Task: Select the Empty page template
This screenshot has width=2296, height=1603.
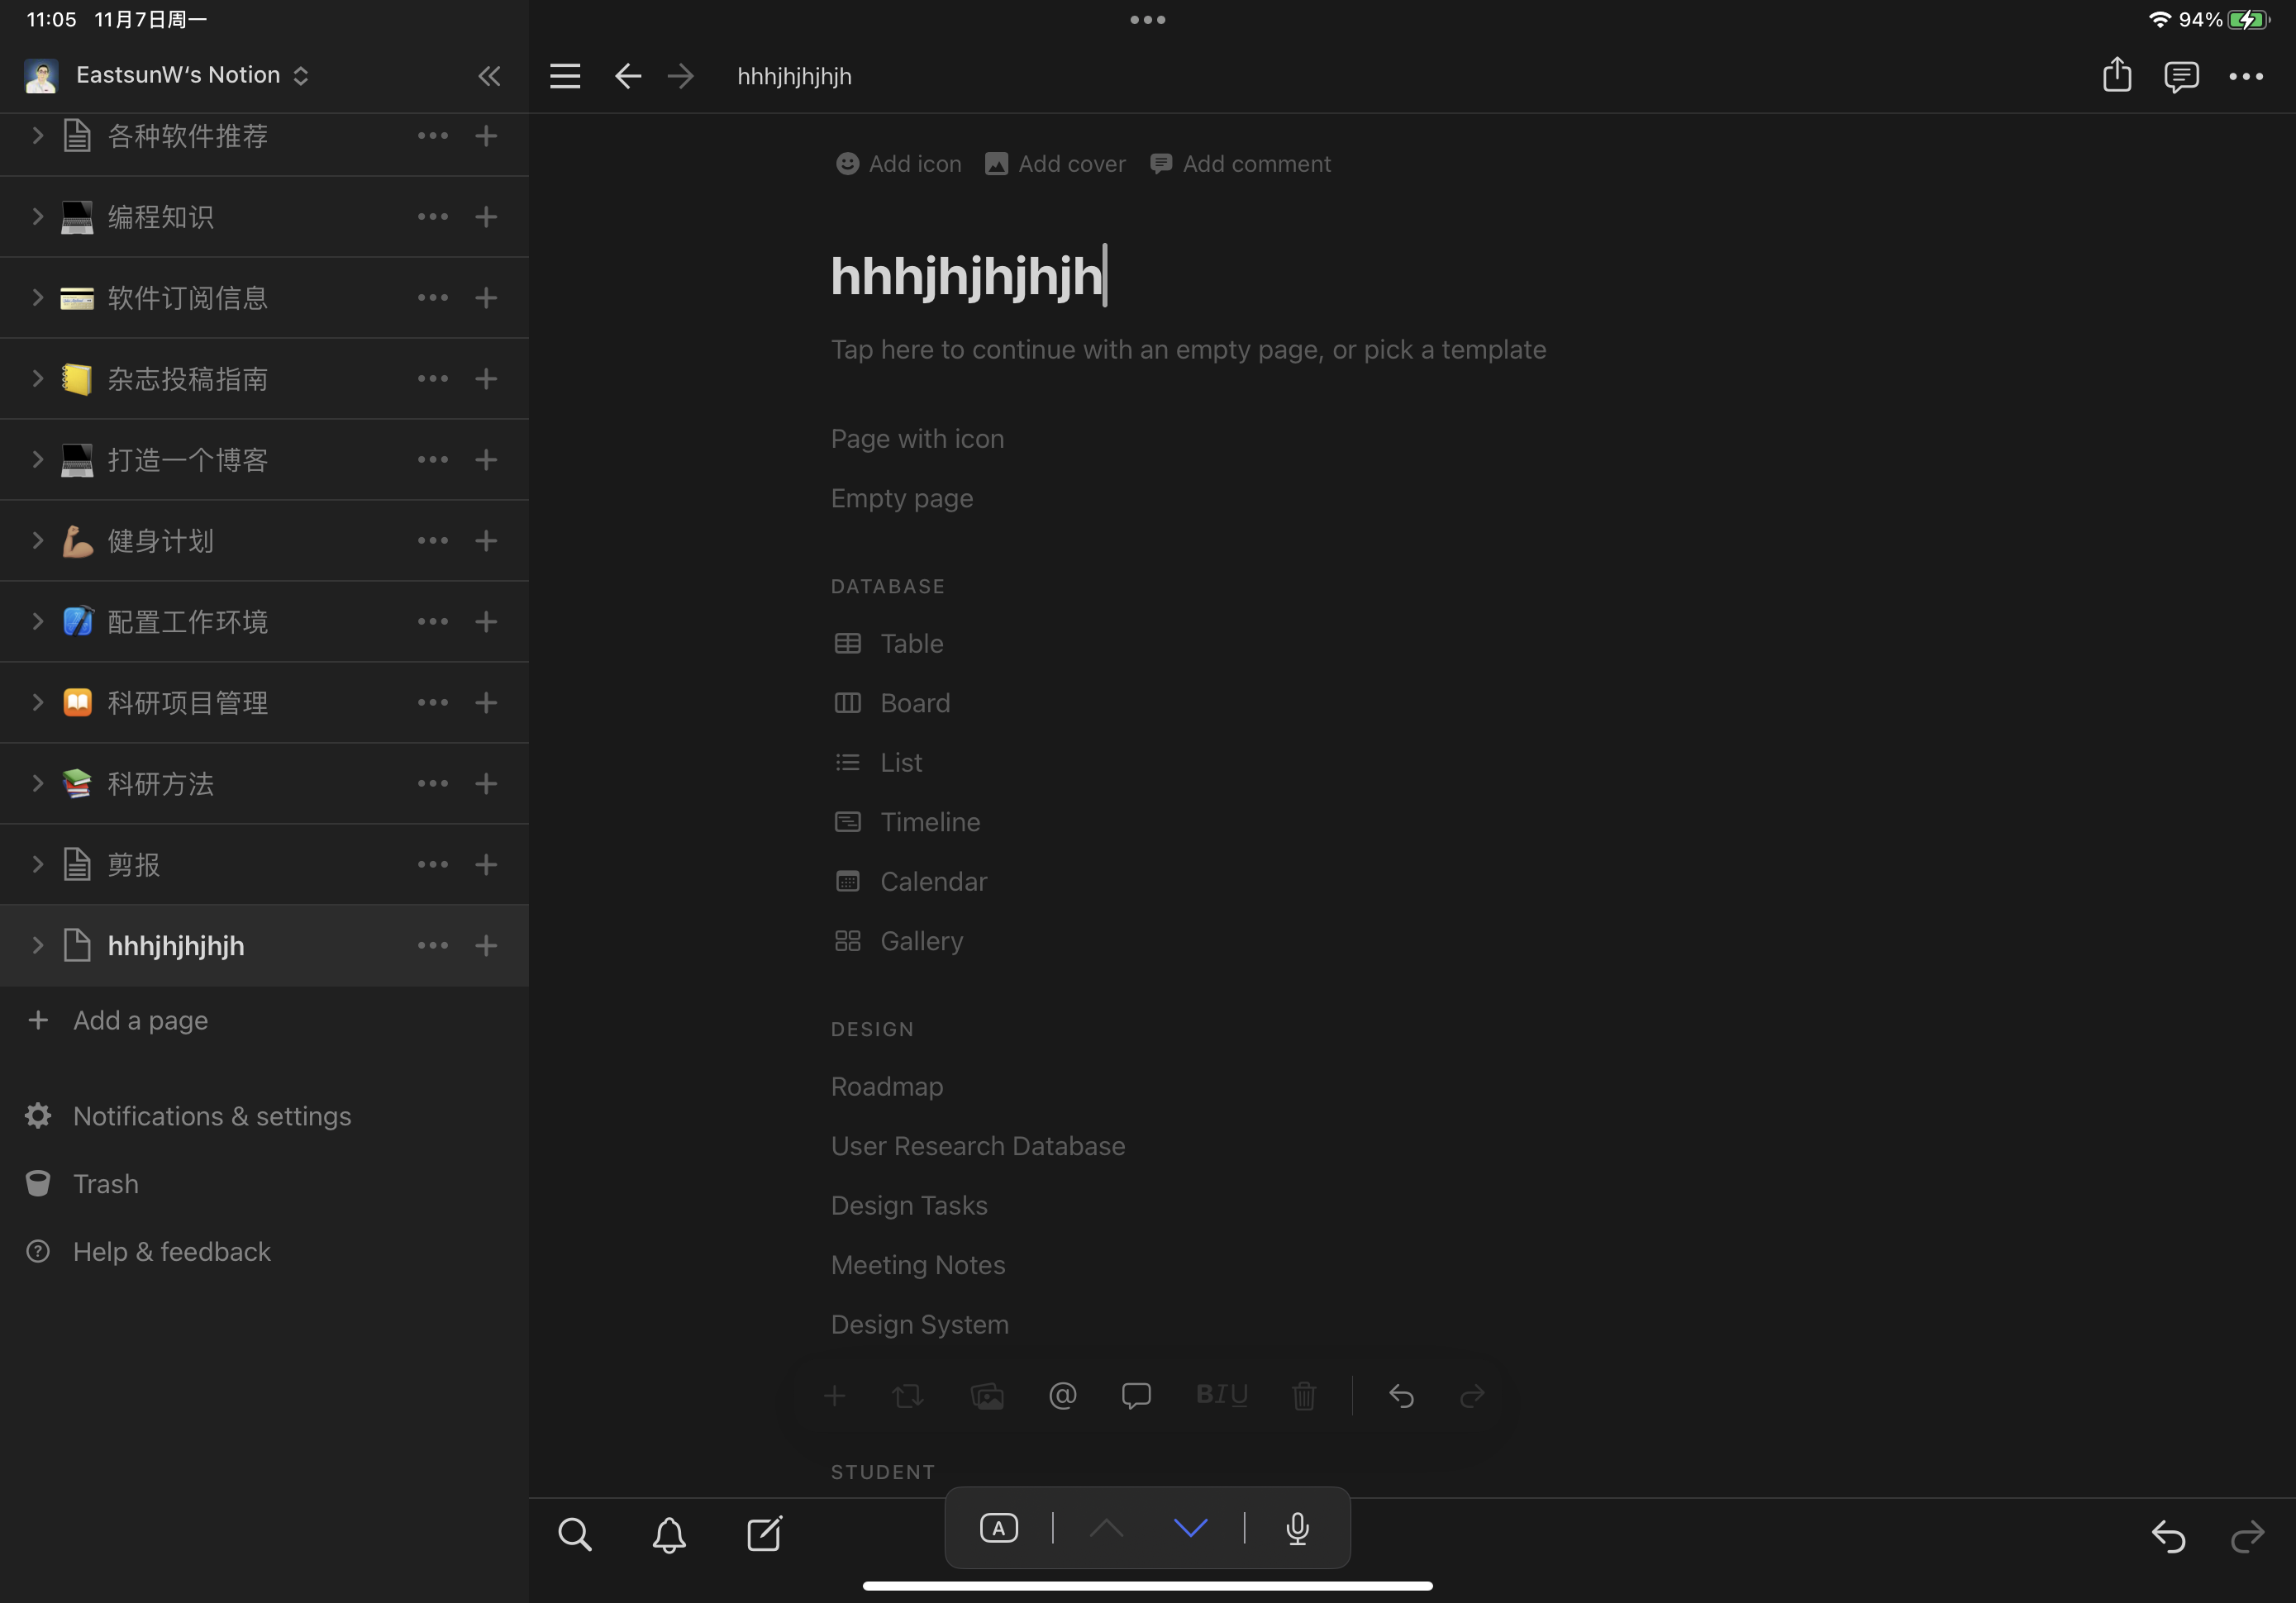Action: click(x=901, y=497)
